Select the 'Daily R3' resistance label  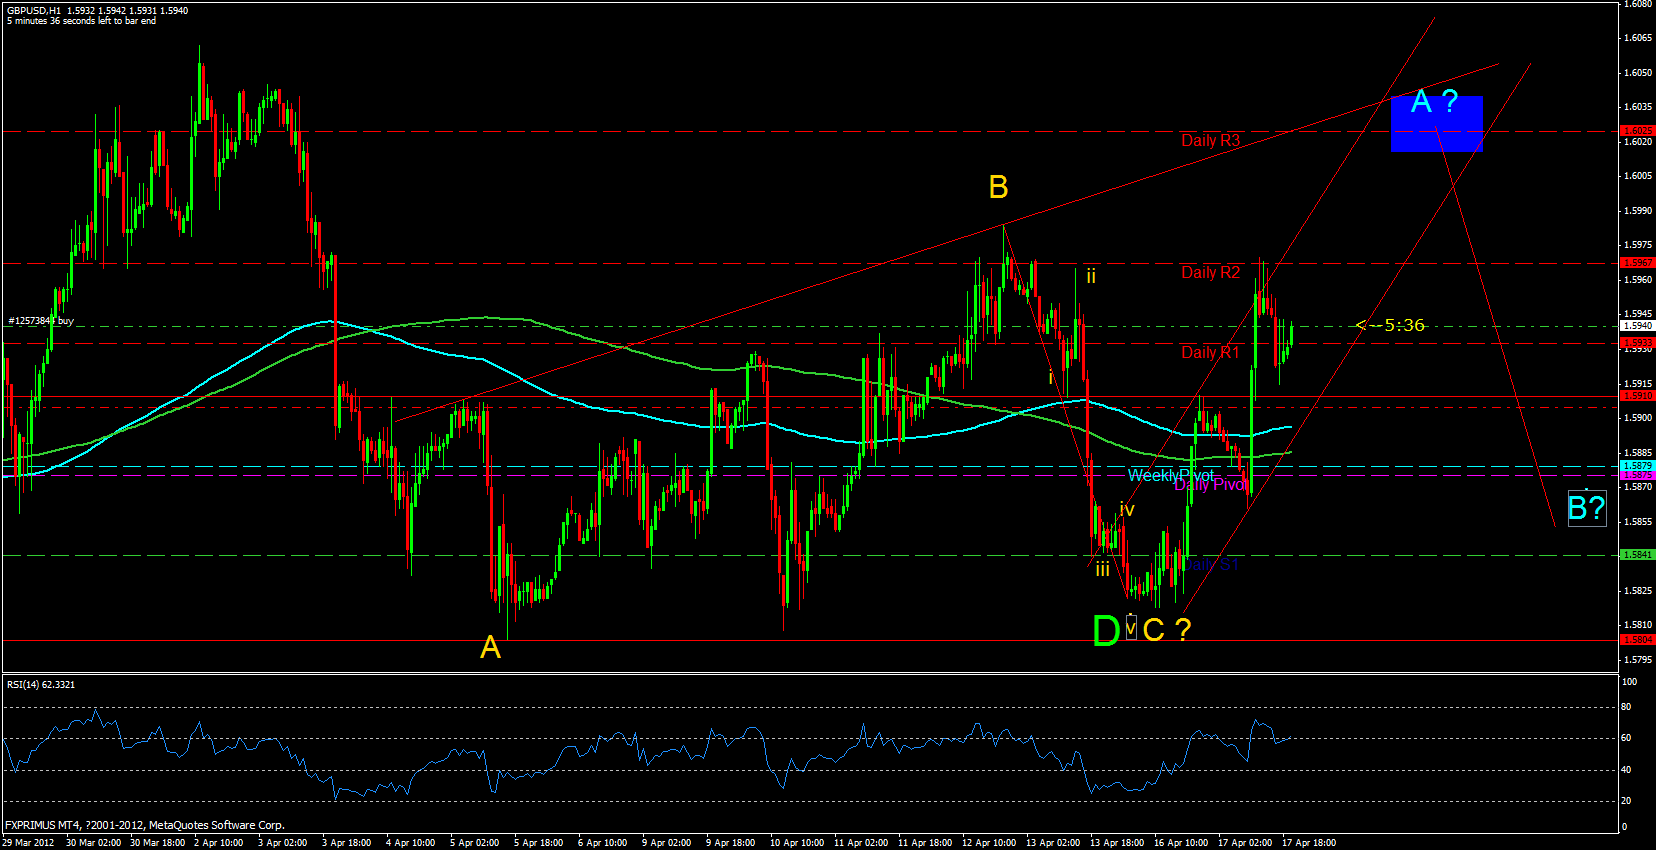point(1210,140)
